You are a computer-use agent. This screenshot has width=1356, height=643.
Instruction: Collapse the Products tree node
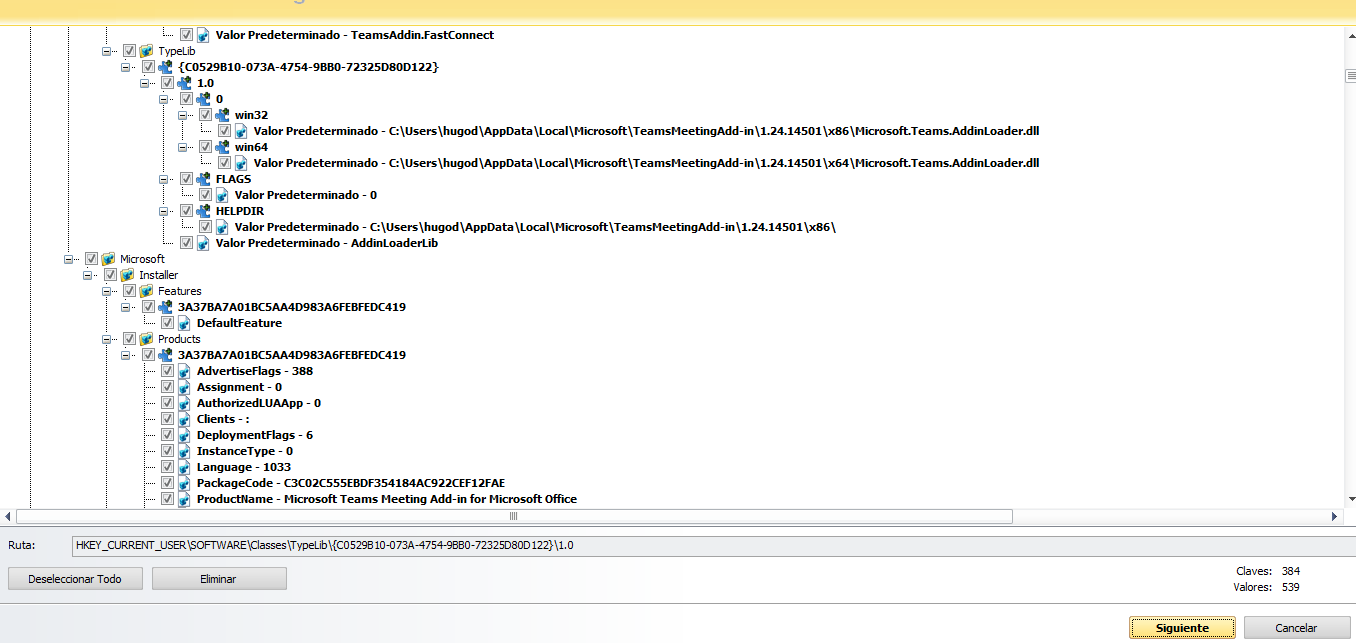click(x=107, y=339)
